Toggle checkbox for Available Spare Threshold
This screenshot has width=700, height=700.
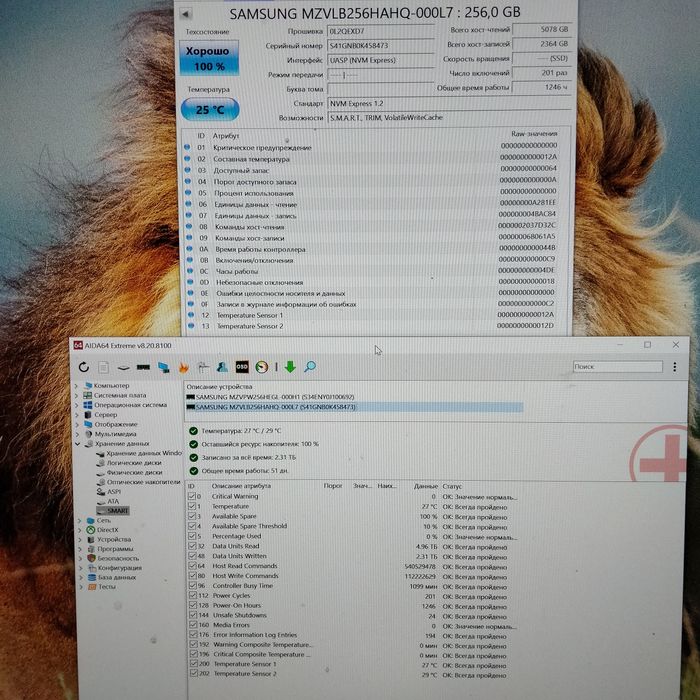(192, 526)
